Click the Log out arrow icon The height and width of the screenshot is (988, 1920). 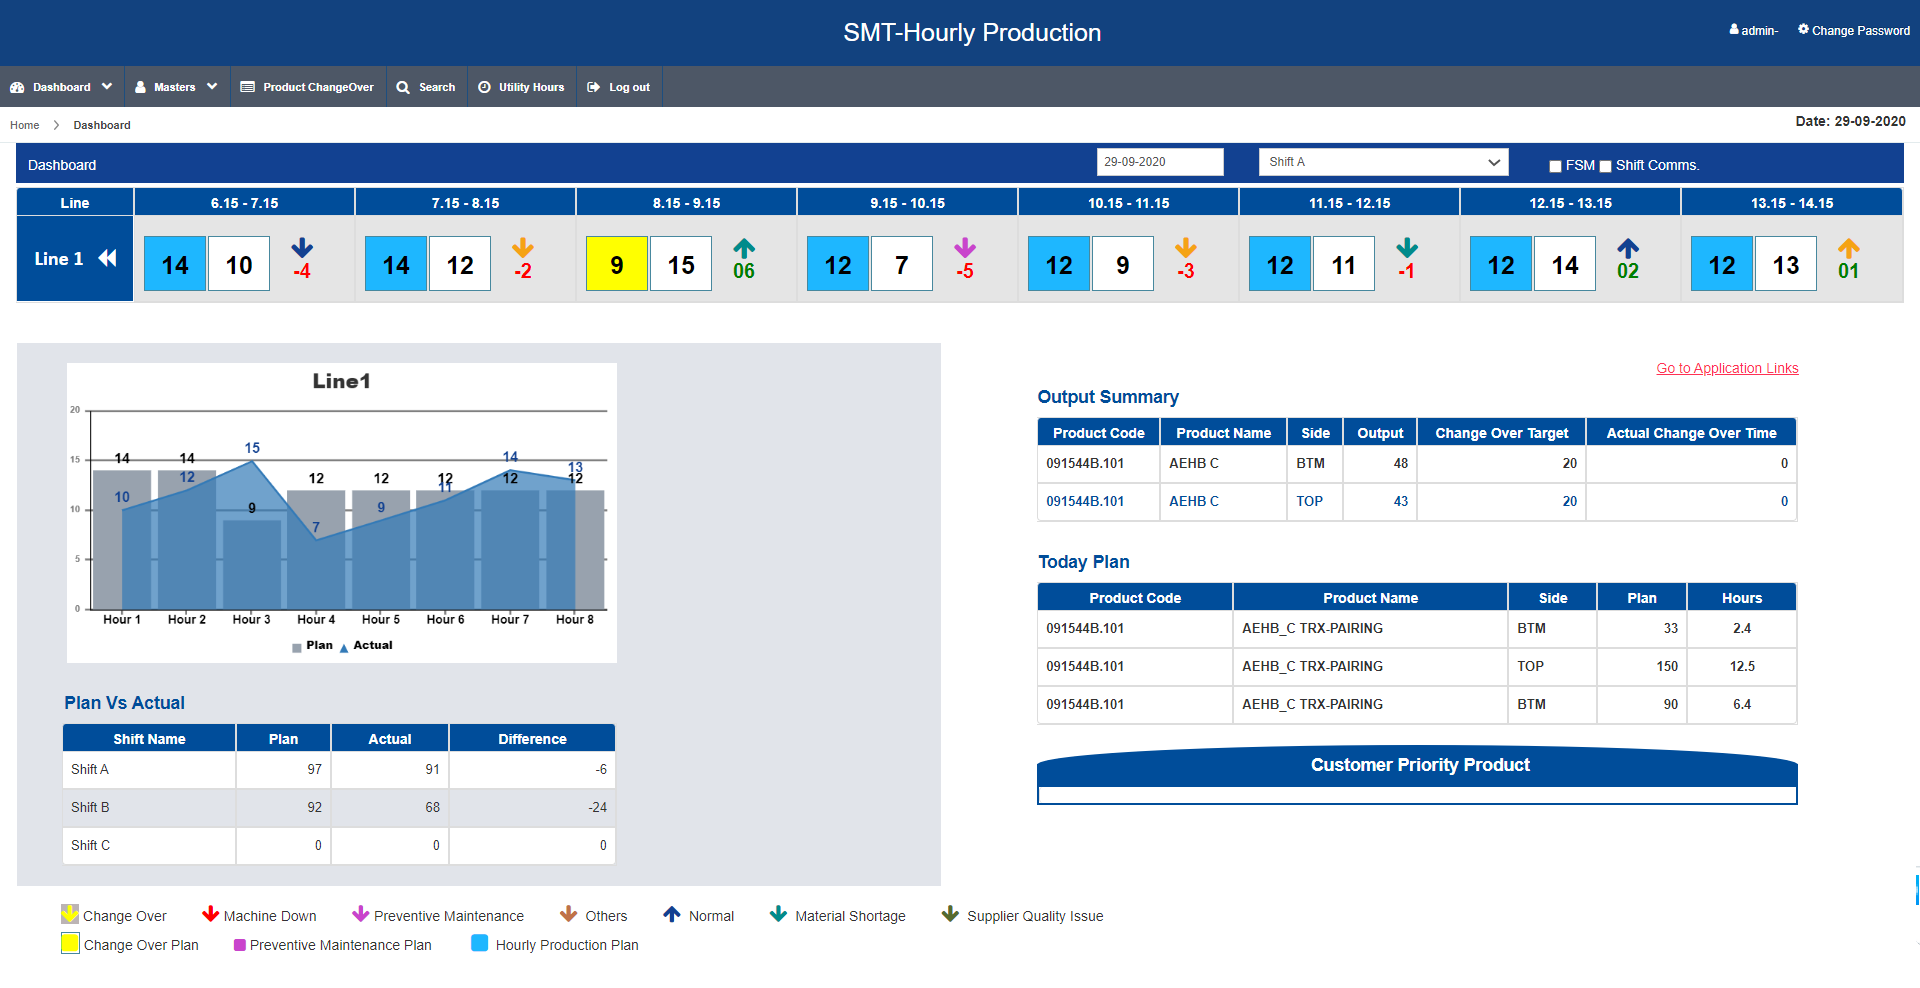(593, 87)
